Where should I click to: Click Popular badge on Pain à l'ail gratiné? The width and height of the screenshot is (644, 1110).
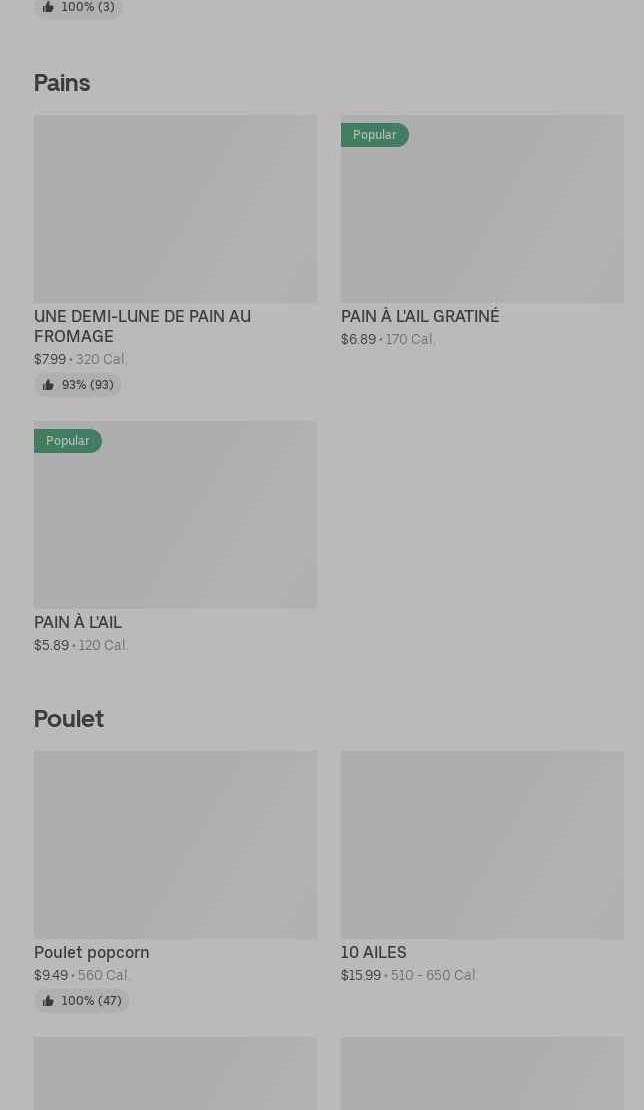(374, 135)
